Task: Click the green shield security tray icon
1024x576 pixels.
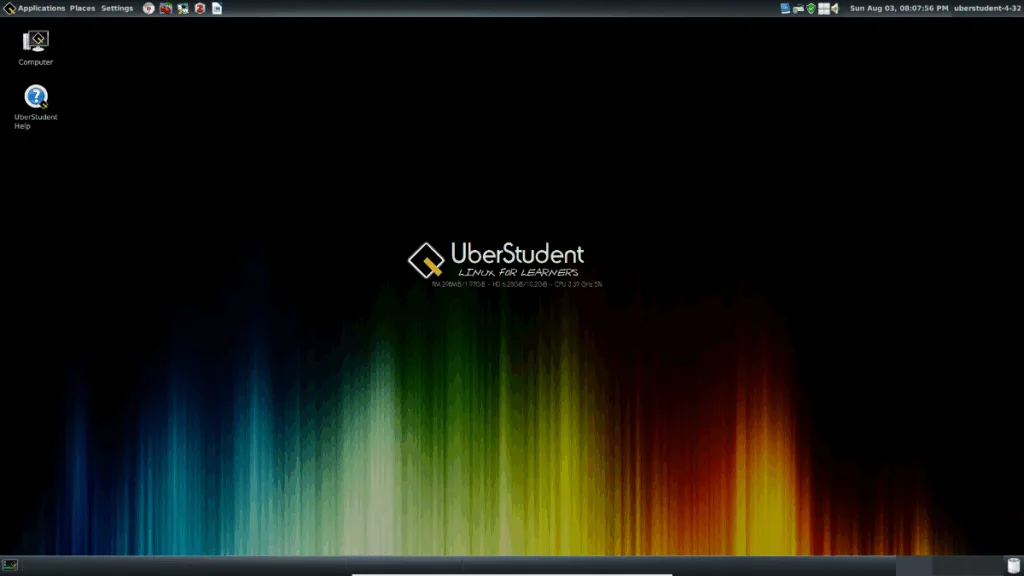Action: click(x=811, y=8)
